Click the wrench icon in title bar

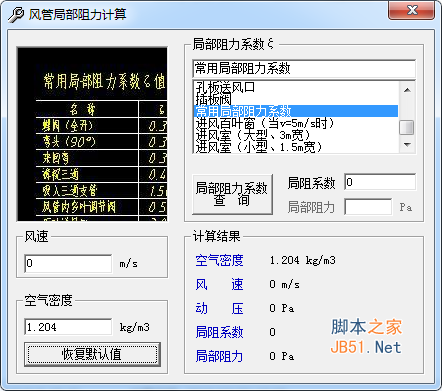[15, 15]
